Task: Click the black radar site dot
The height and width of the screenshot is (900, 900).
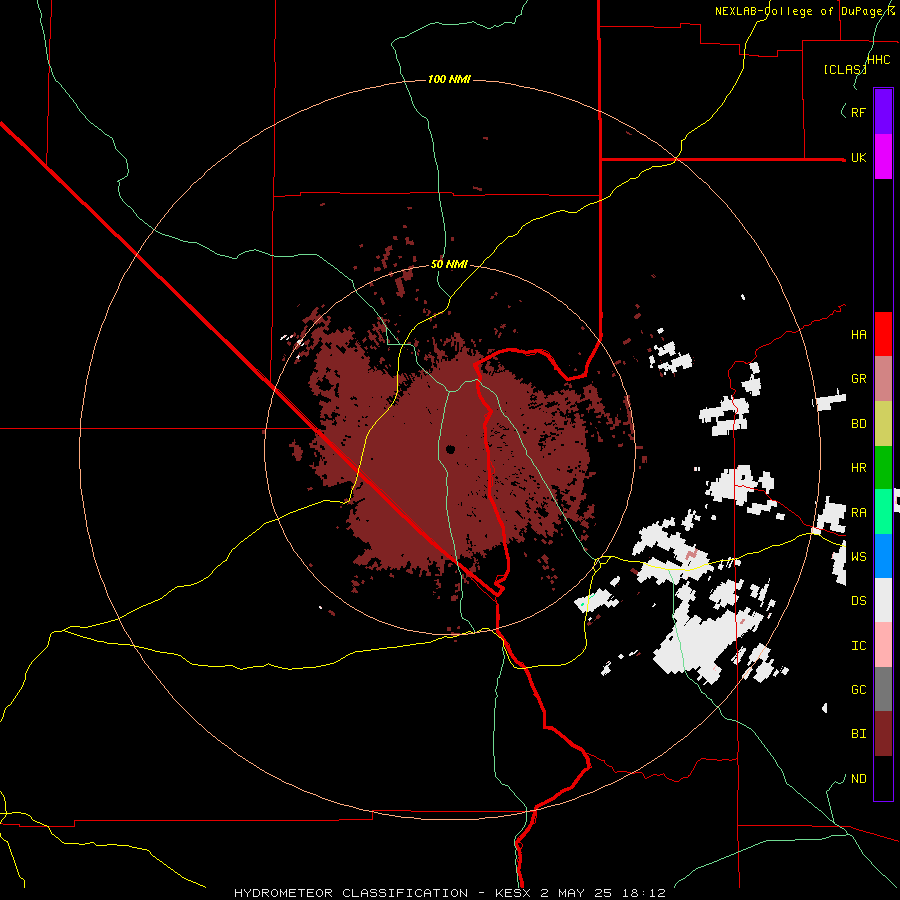Action: click(451, 449)
